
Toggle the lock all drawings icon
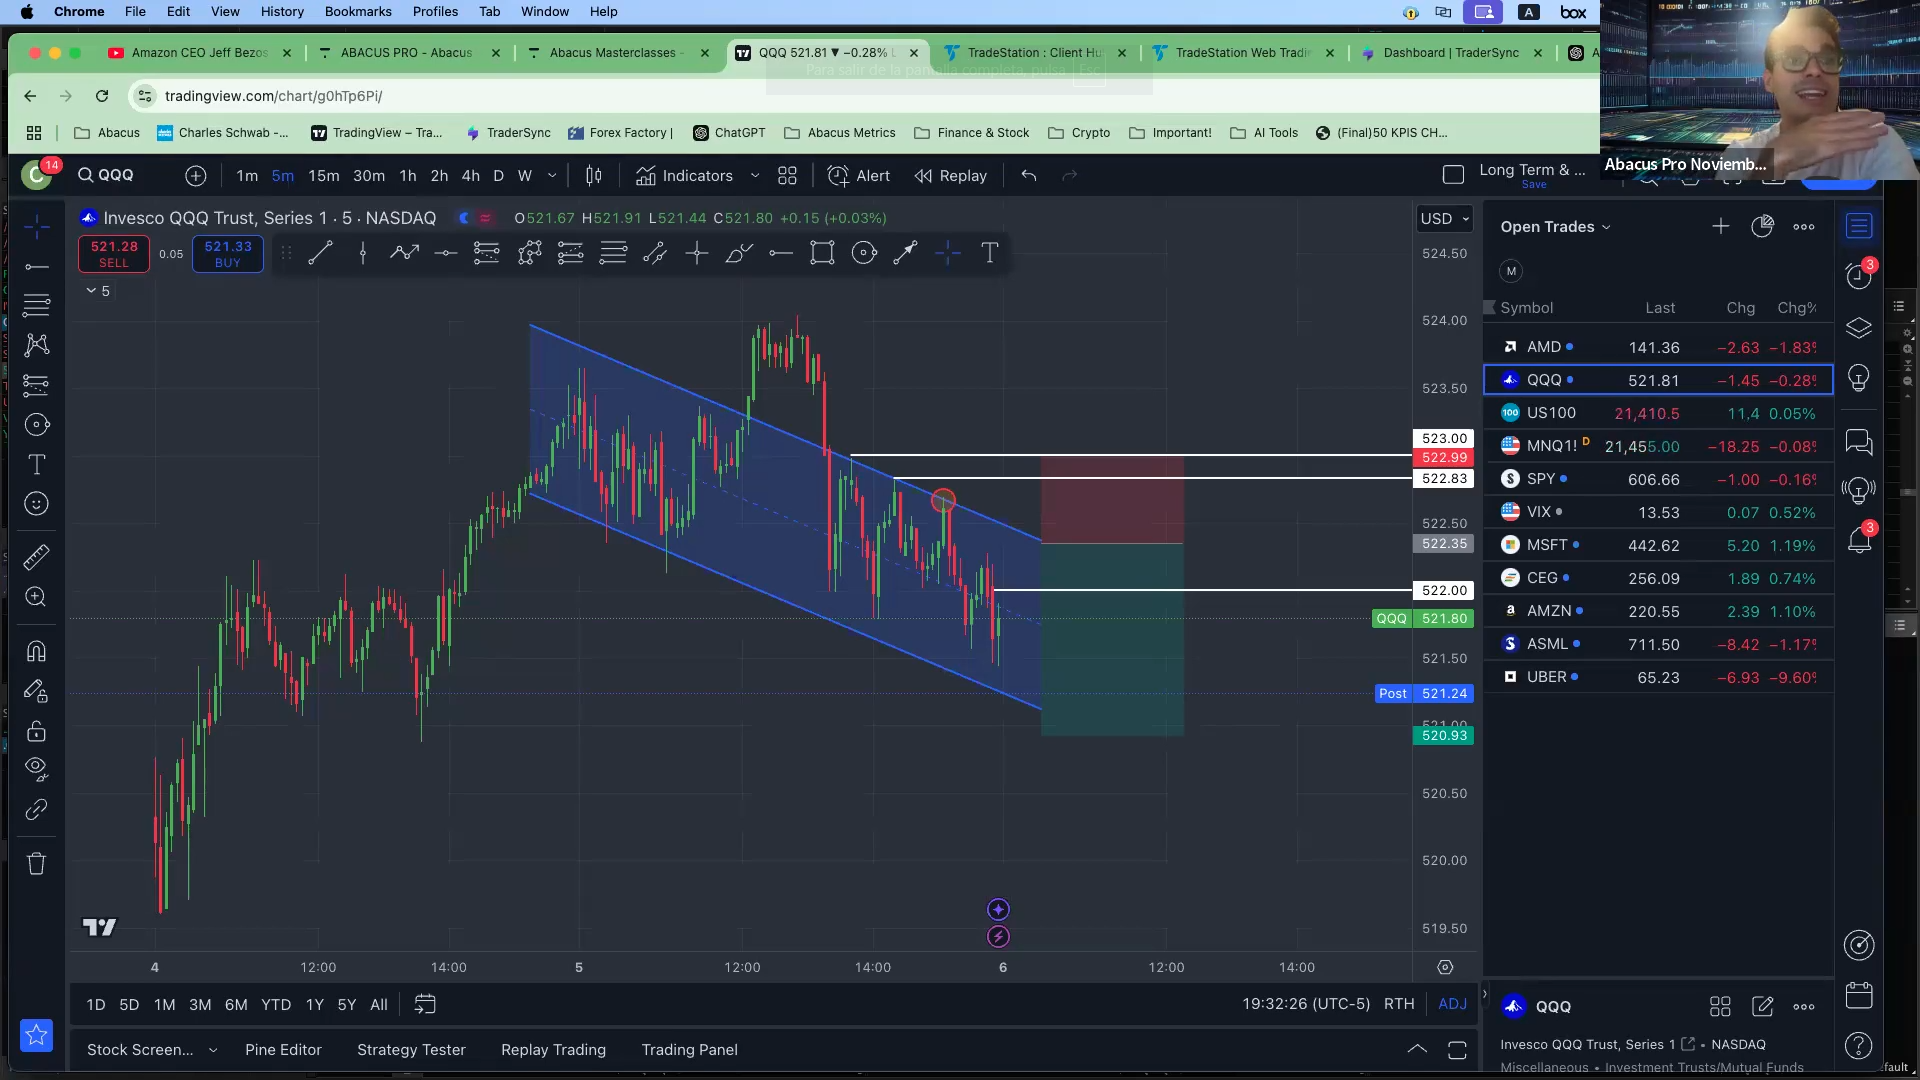pyautogui.click(x=36, y=731)
